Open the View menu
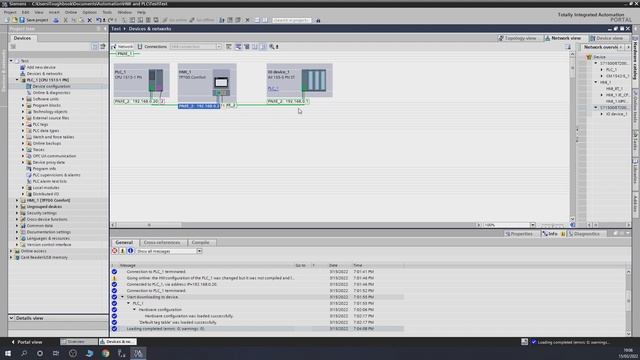Image resolution: width=640 pixels, height=360 pixels. tap(39, 12)
